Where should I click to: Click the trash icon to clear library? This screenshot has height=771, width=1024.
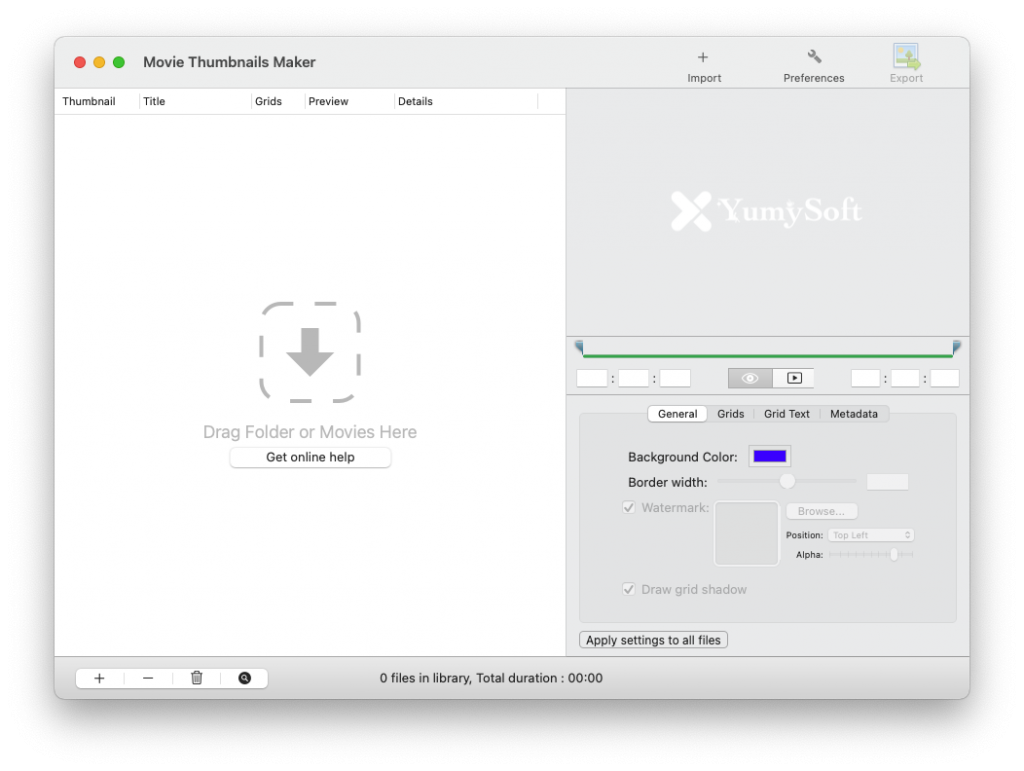point(197,678)
